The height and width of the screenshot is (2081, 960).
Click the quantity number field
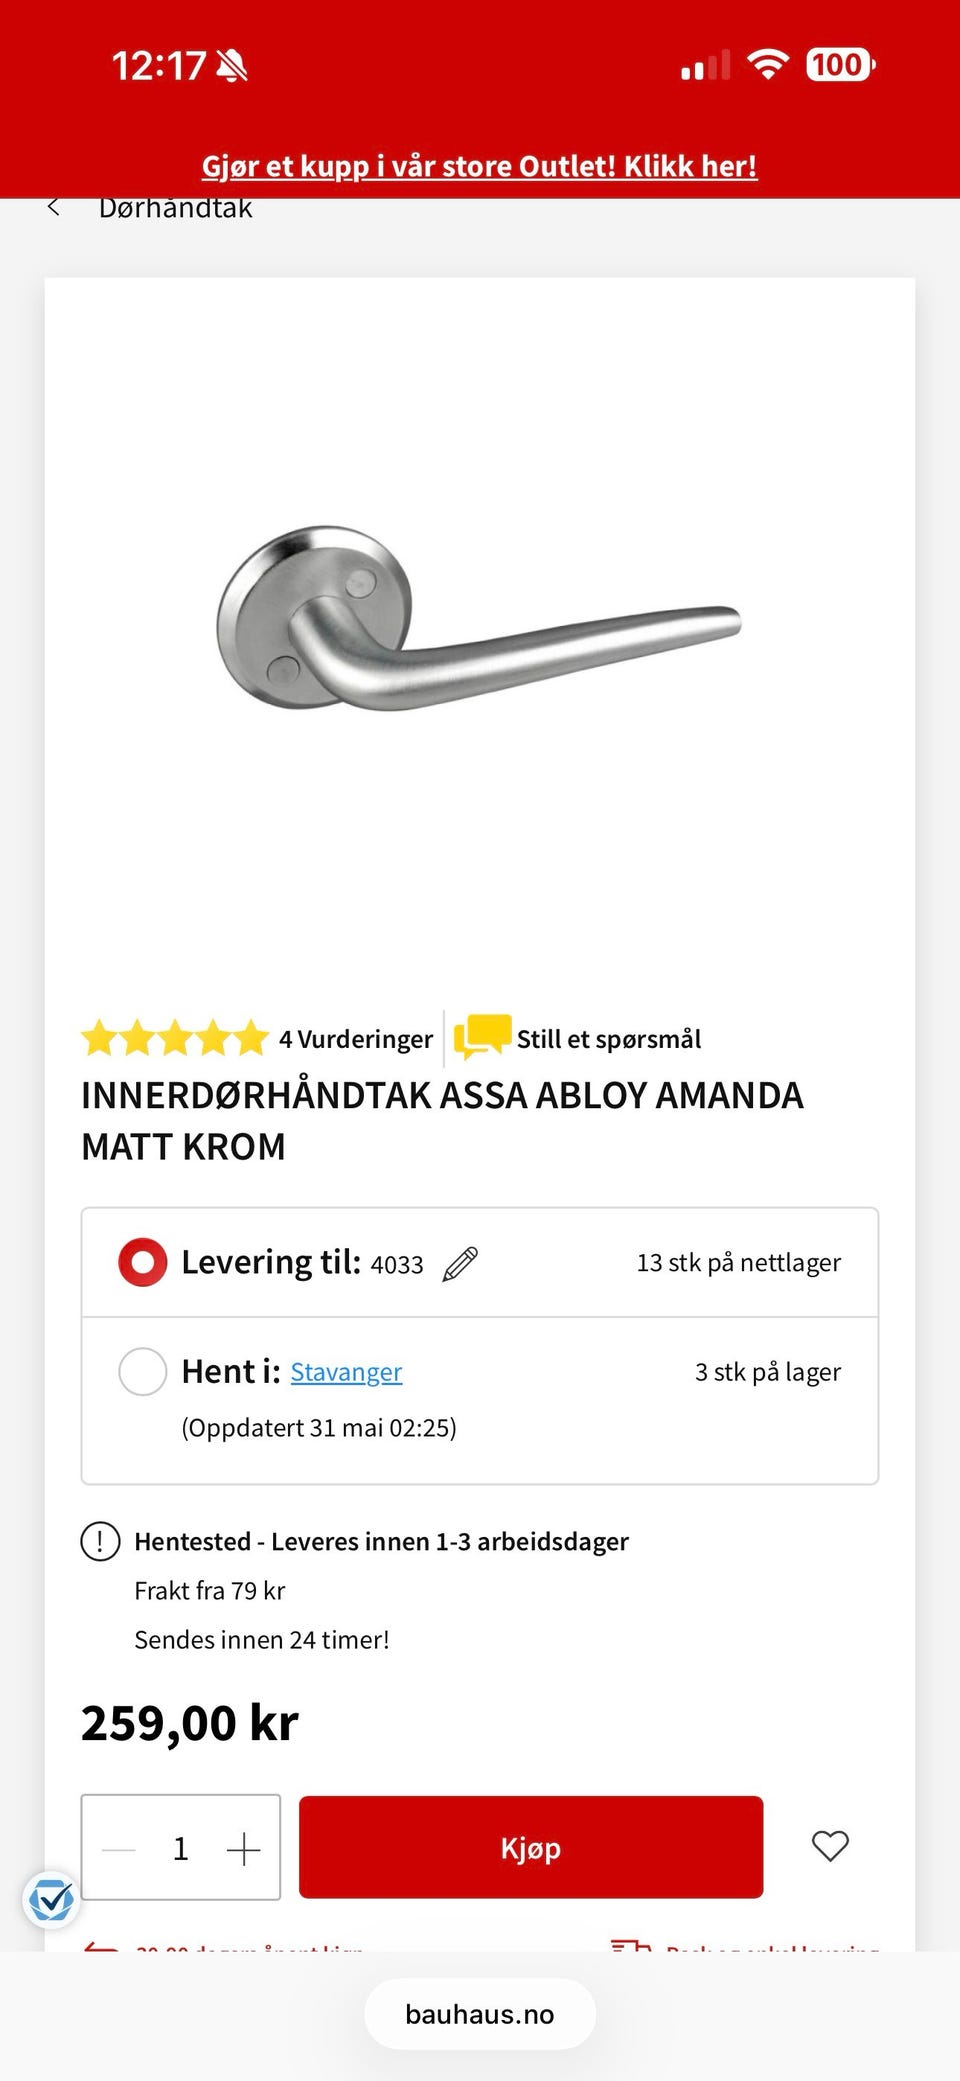pos(181,1849)
